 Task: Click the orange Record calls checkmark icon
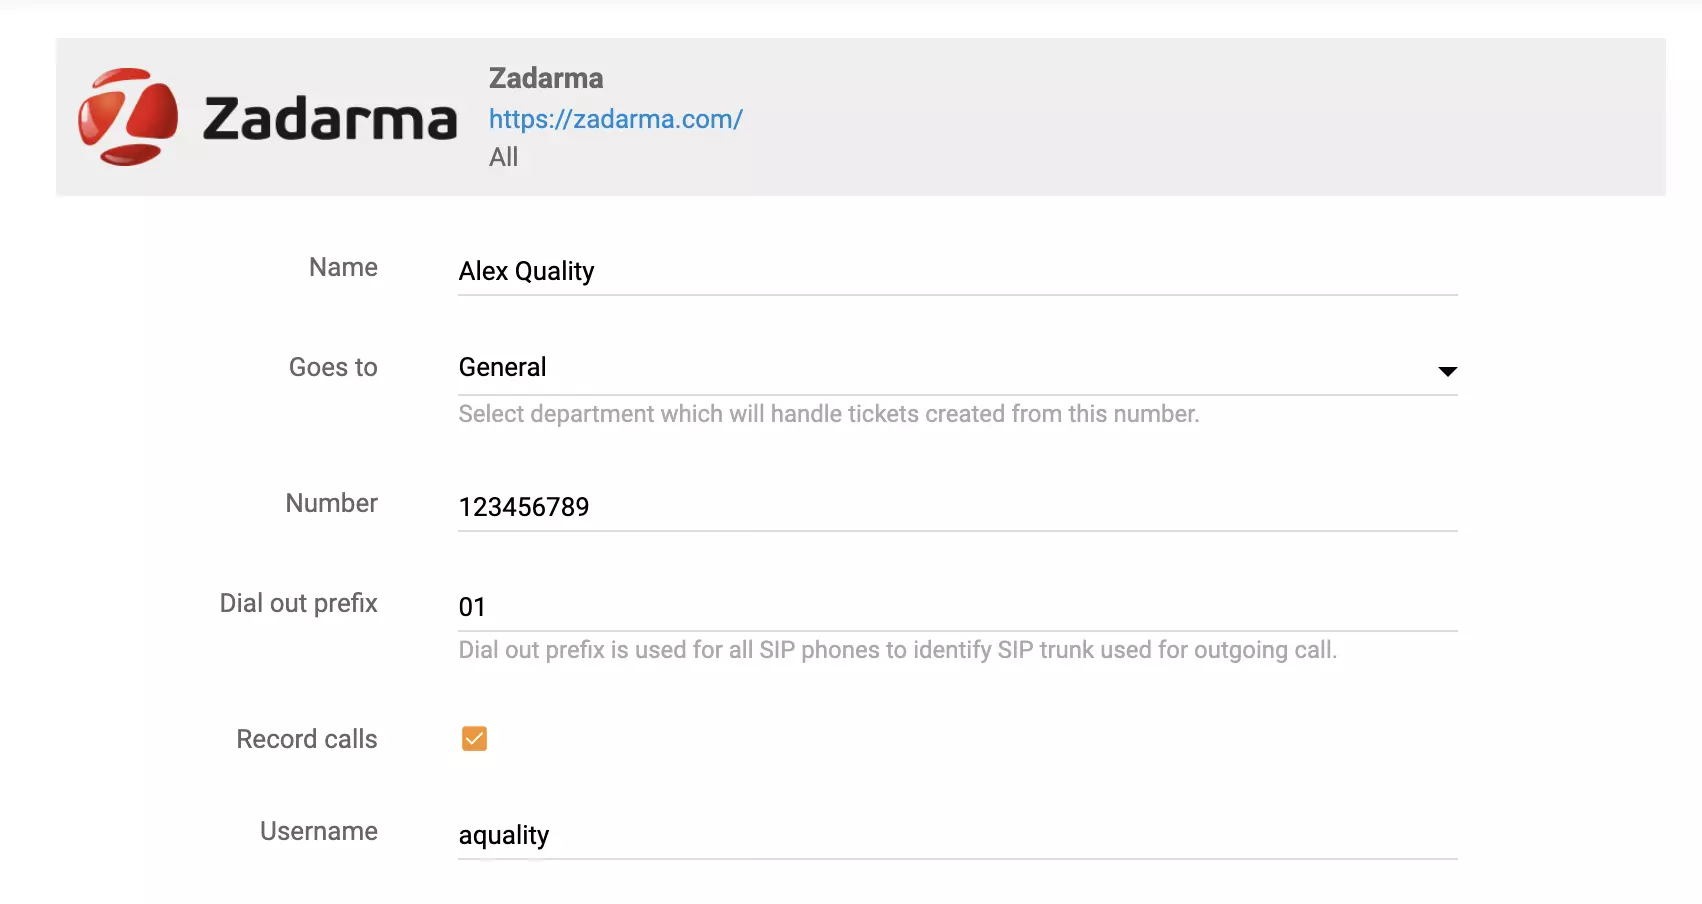pos(473,739)
